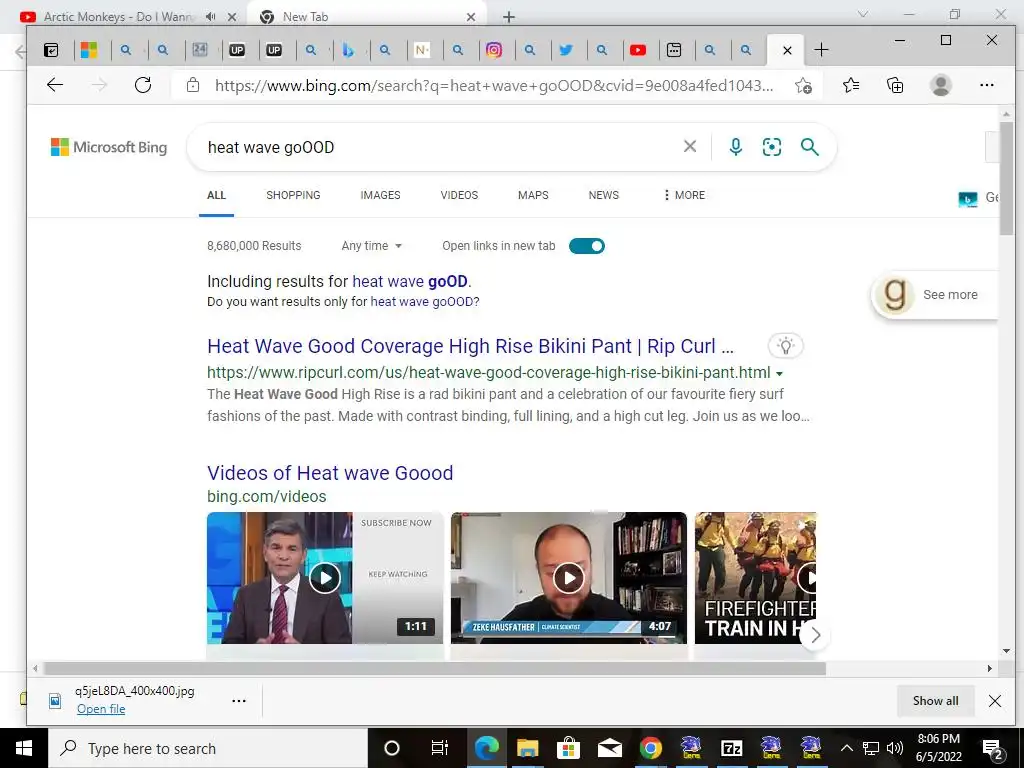Select the ALL results tab
Screen dimensions: 1024x768
[216, 195]
